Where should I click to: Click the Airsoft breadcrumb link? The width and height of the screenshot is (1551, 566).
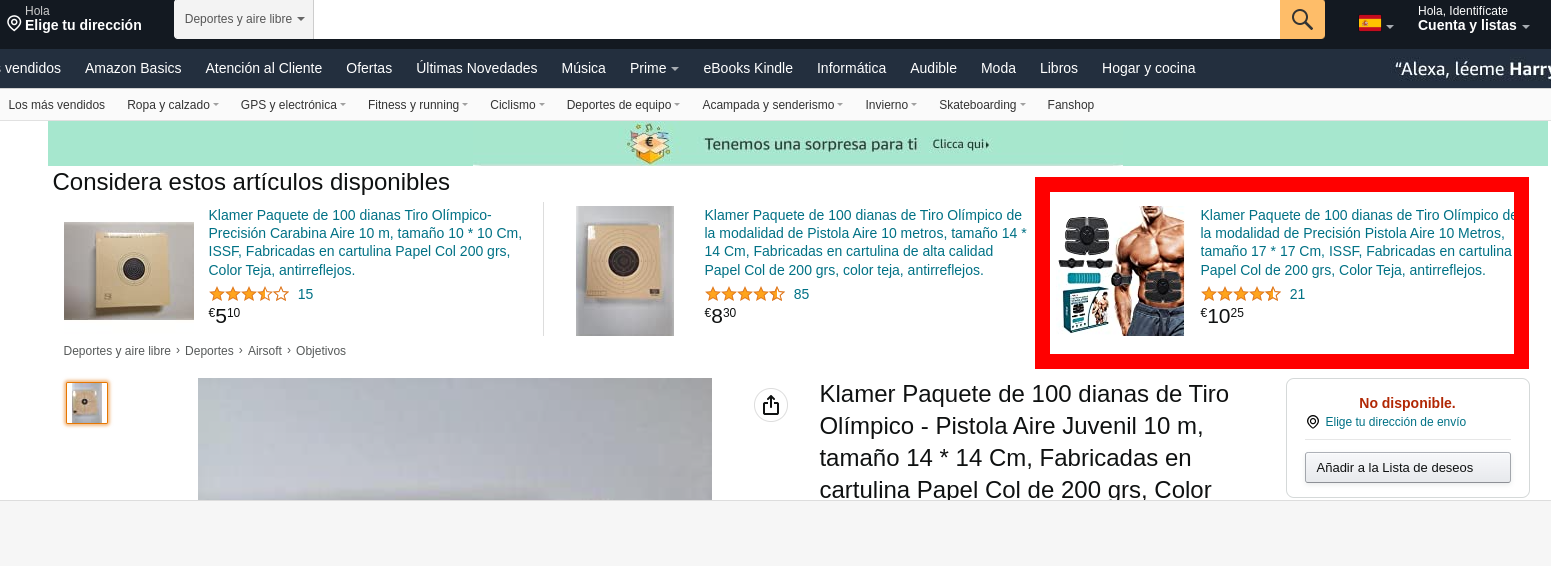tap(265, 351)
